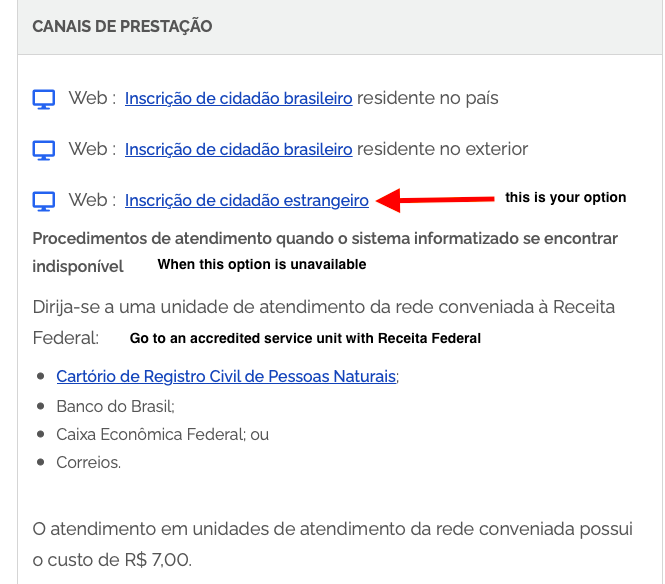Open 'Inscrição de cidadão brasileiro' link for 'residente no país'

point(238,98)
